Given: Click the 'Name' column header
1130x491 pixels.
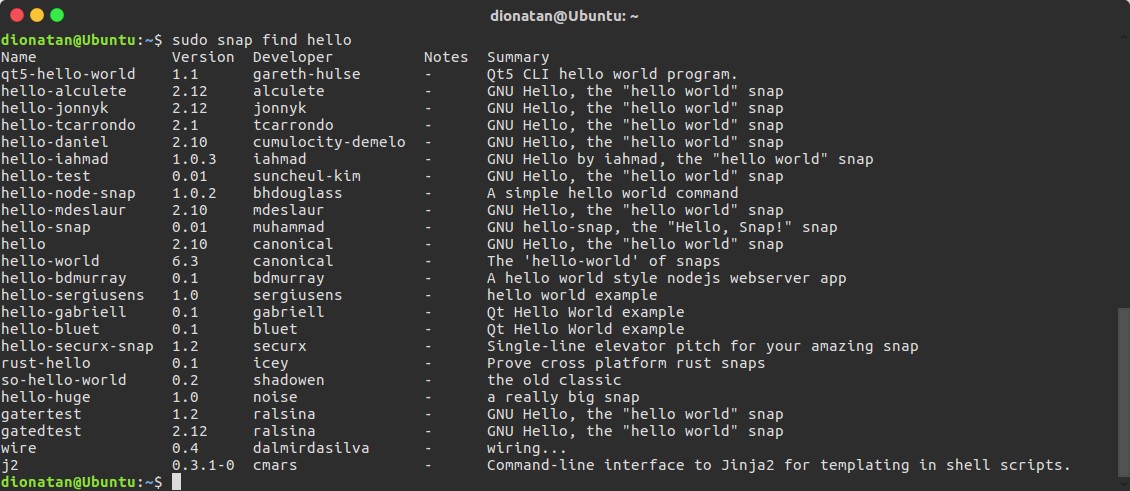Looking at the screenshot, I should point(18,57).
